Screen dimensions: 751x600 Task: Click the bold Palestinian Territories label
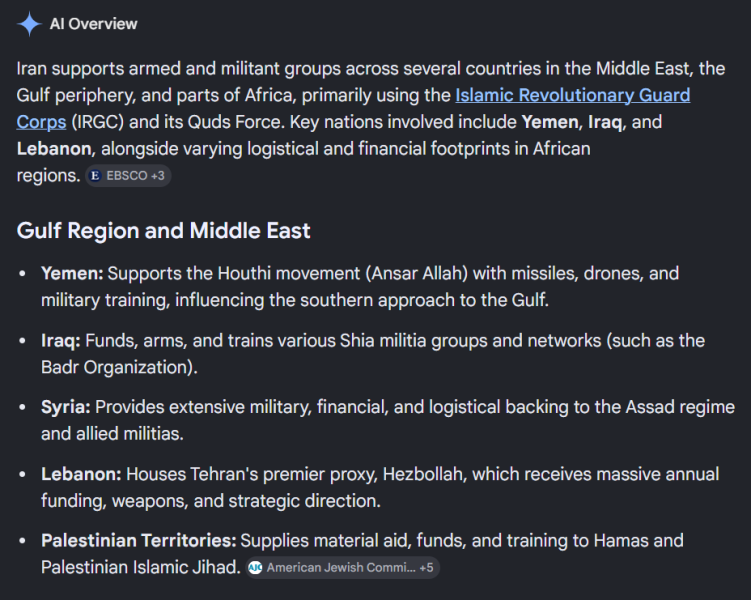coord(139,541)
